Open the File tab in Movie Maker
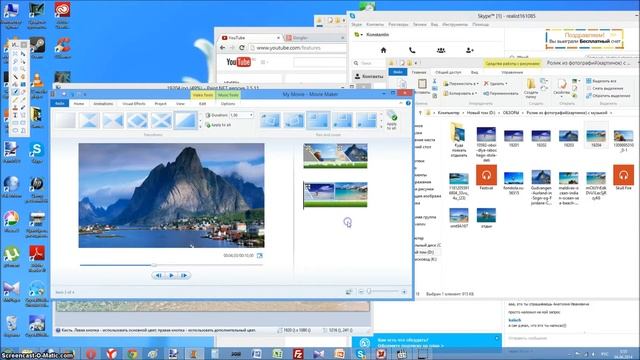The width and height of the screenshot is (640, 360). tap(60, 104)
